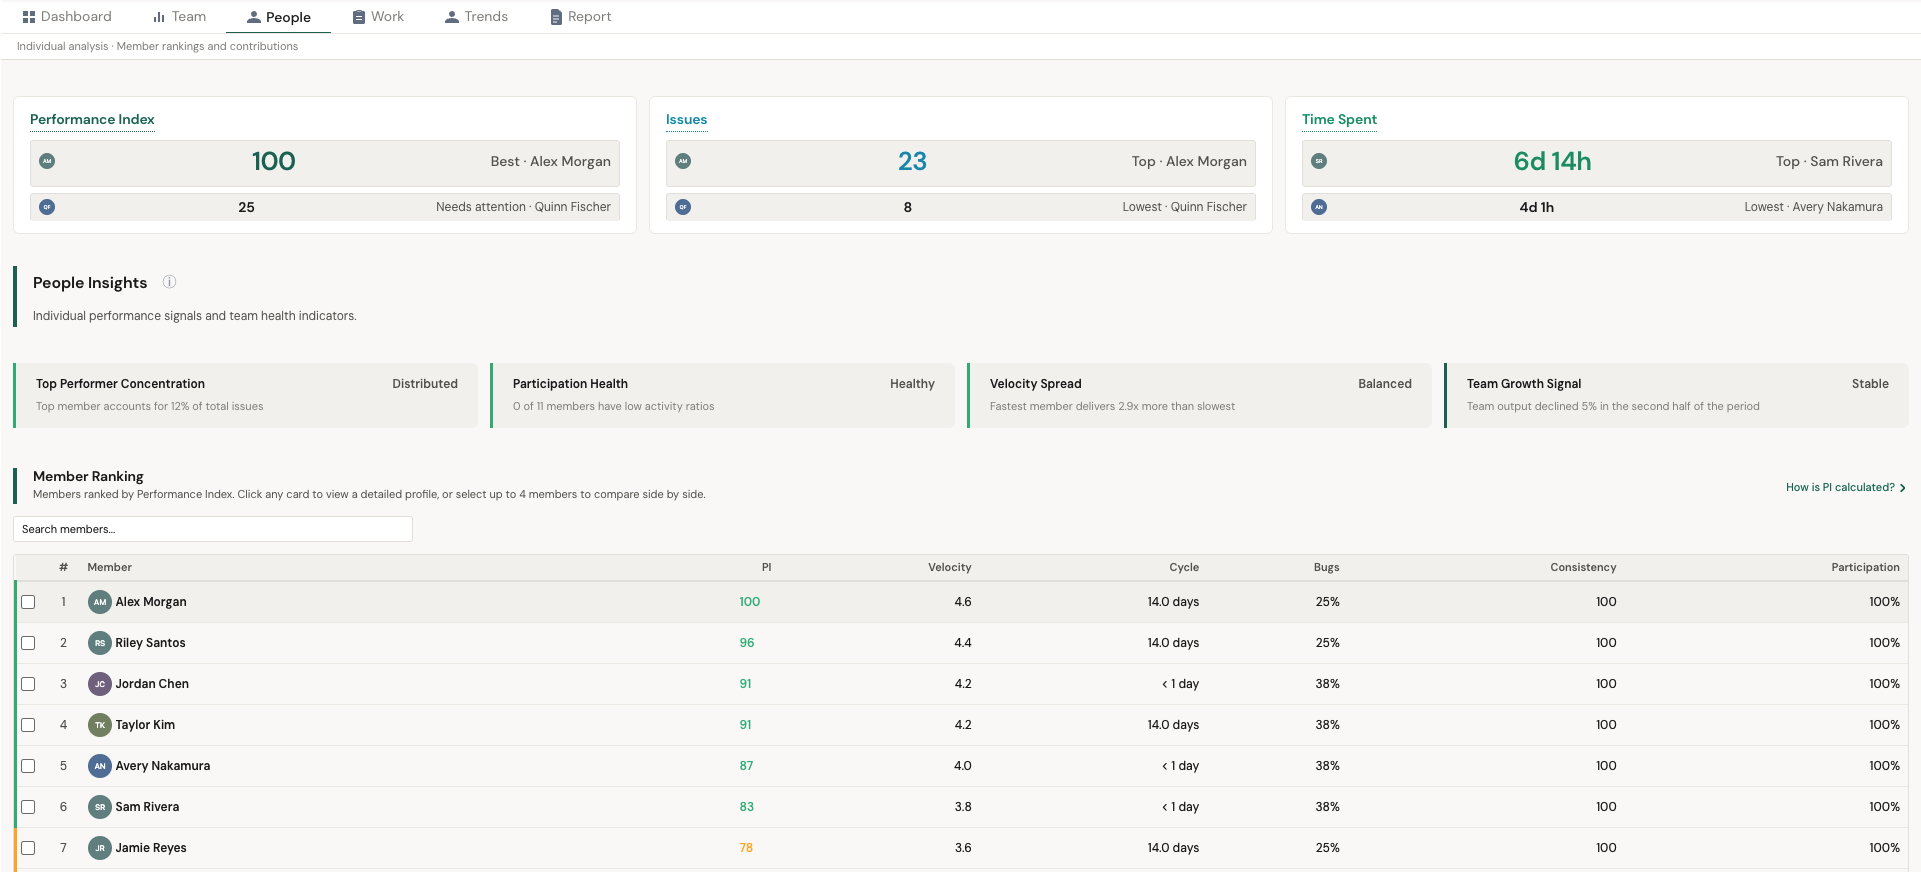Click Sam Rivera avatar in Time Spent card
This screenshot has height=872, width=1921.
point(1319,161)
